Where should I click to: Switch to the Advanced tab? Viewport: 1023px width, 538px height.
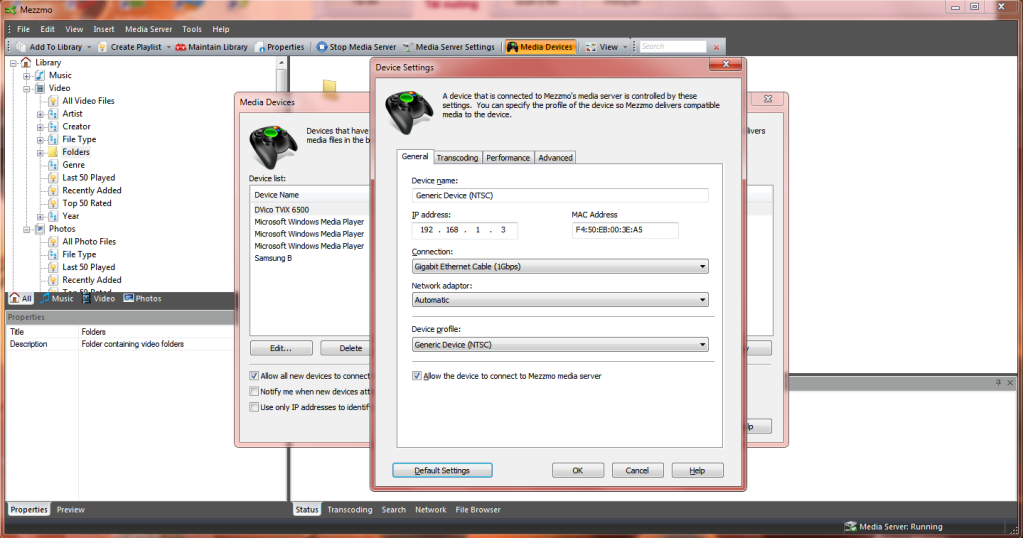click(x=555, y=158)
